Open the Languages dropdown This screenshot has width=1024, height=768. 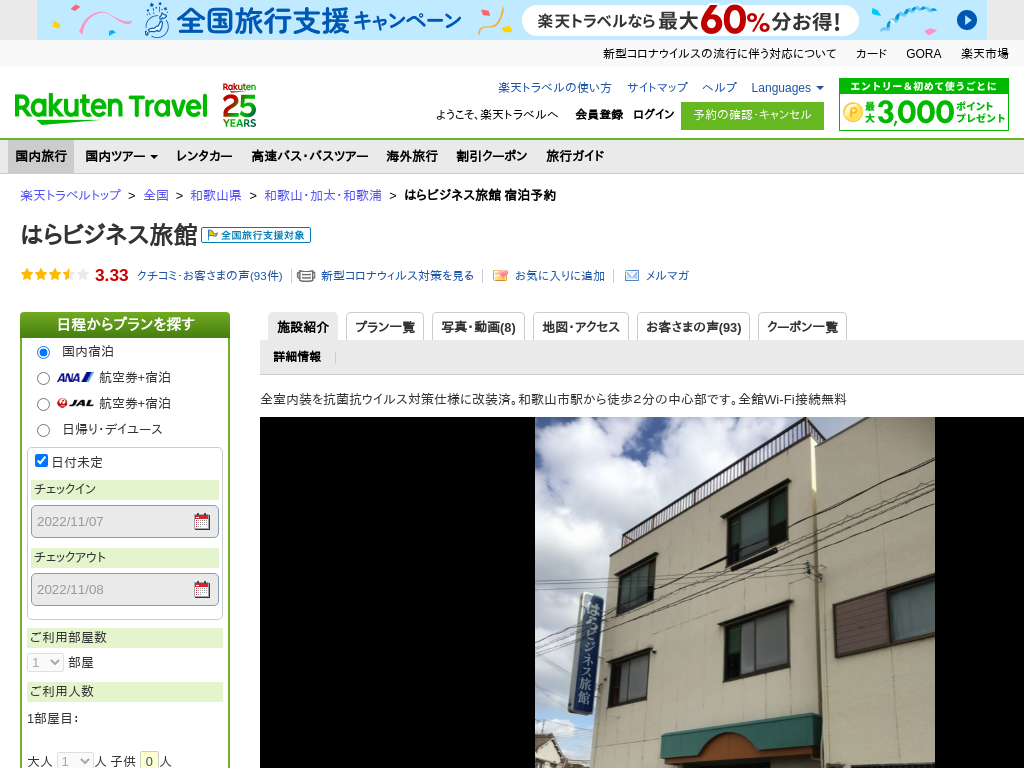787,88
